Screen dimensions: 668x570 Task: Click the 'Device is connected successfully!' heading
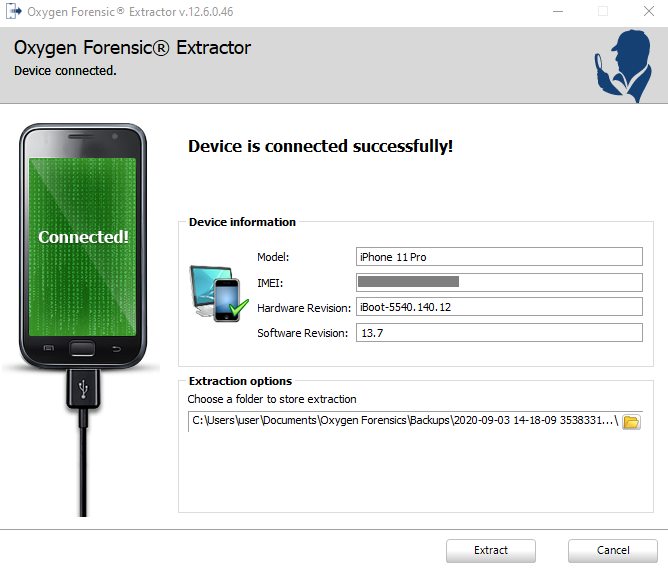tap(320, 146)
